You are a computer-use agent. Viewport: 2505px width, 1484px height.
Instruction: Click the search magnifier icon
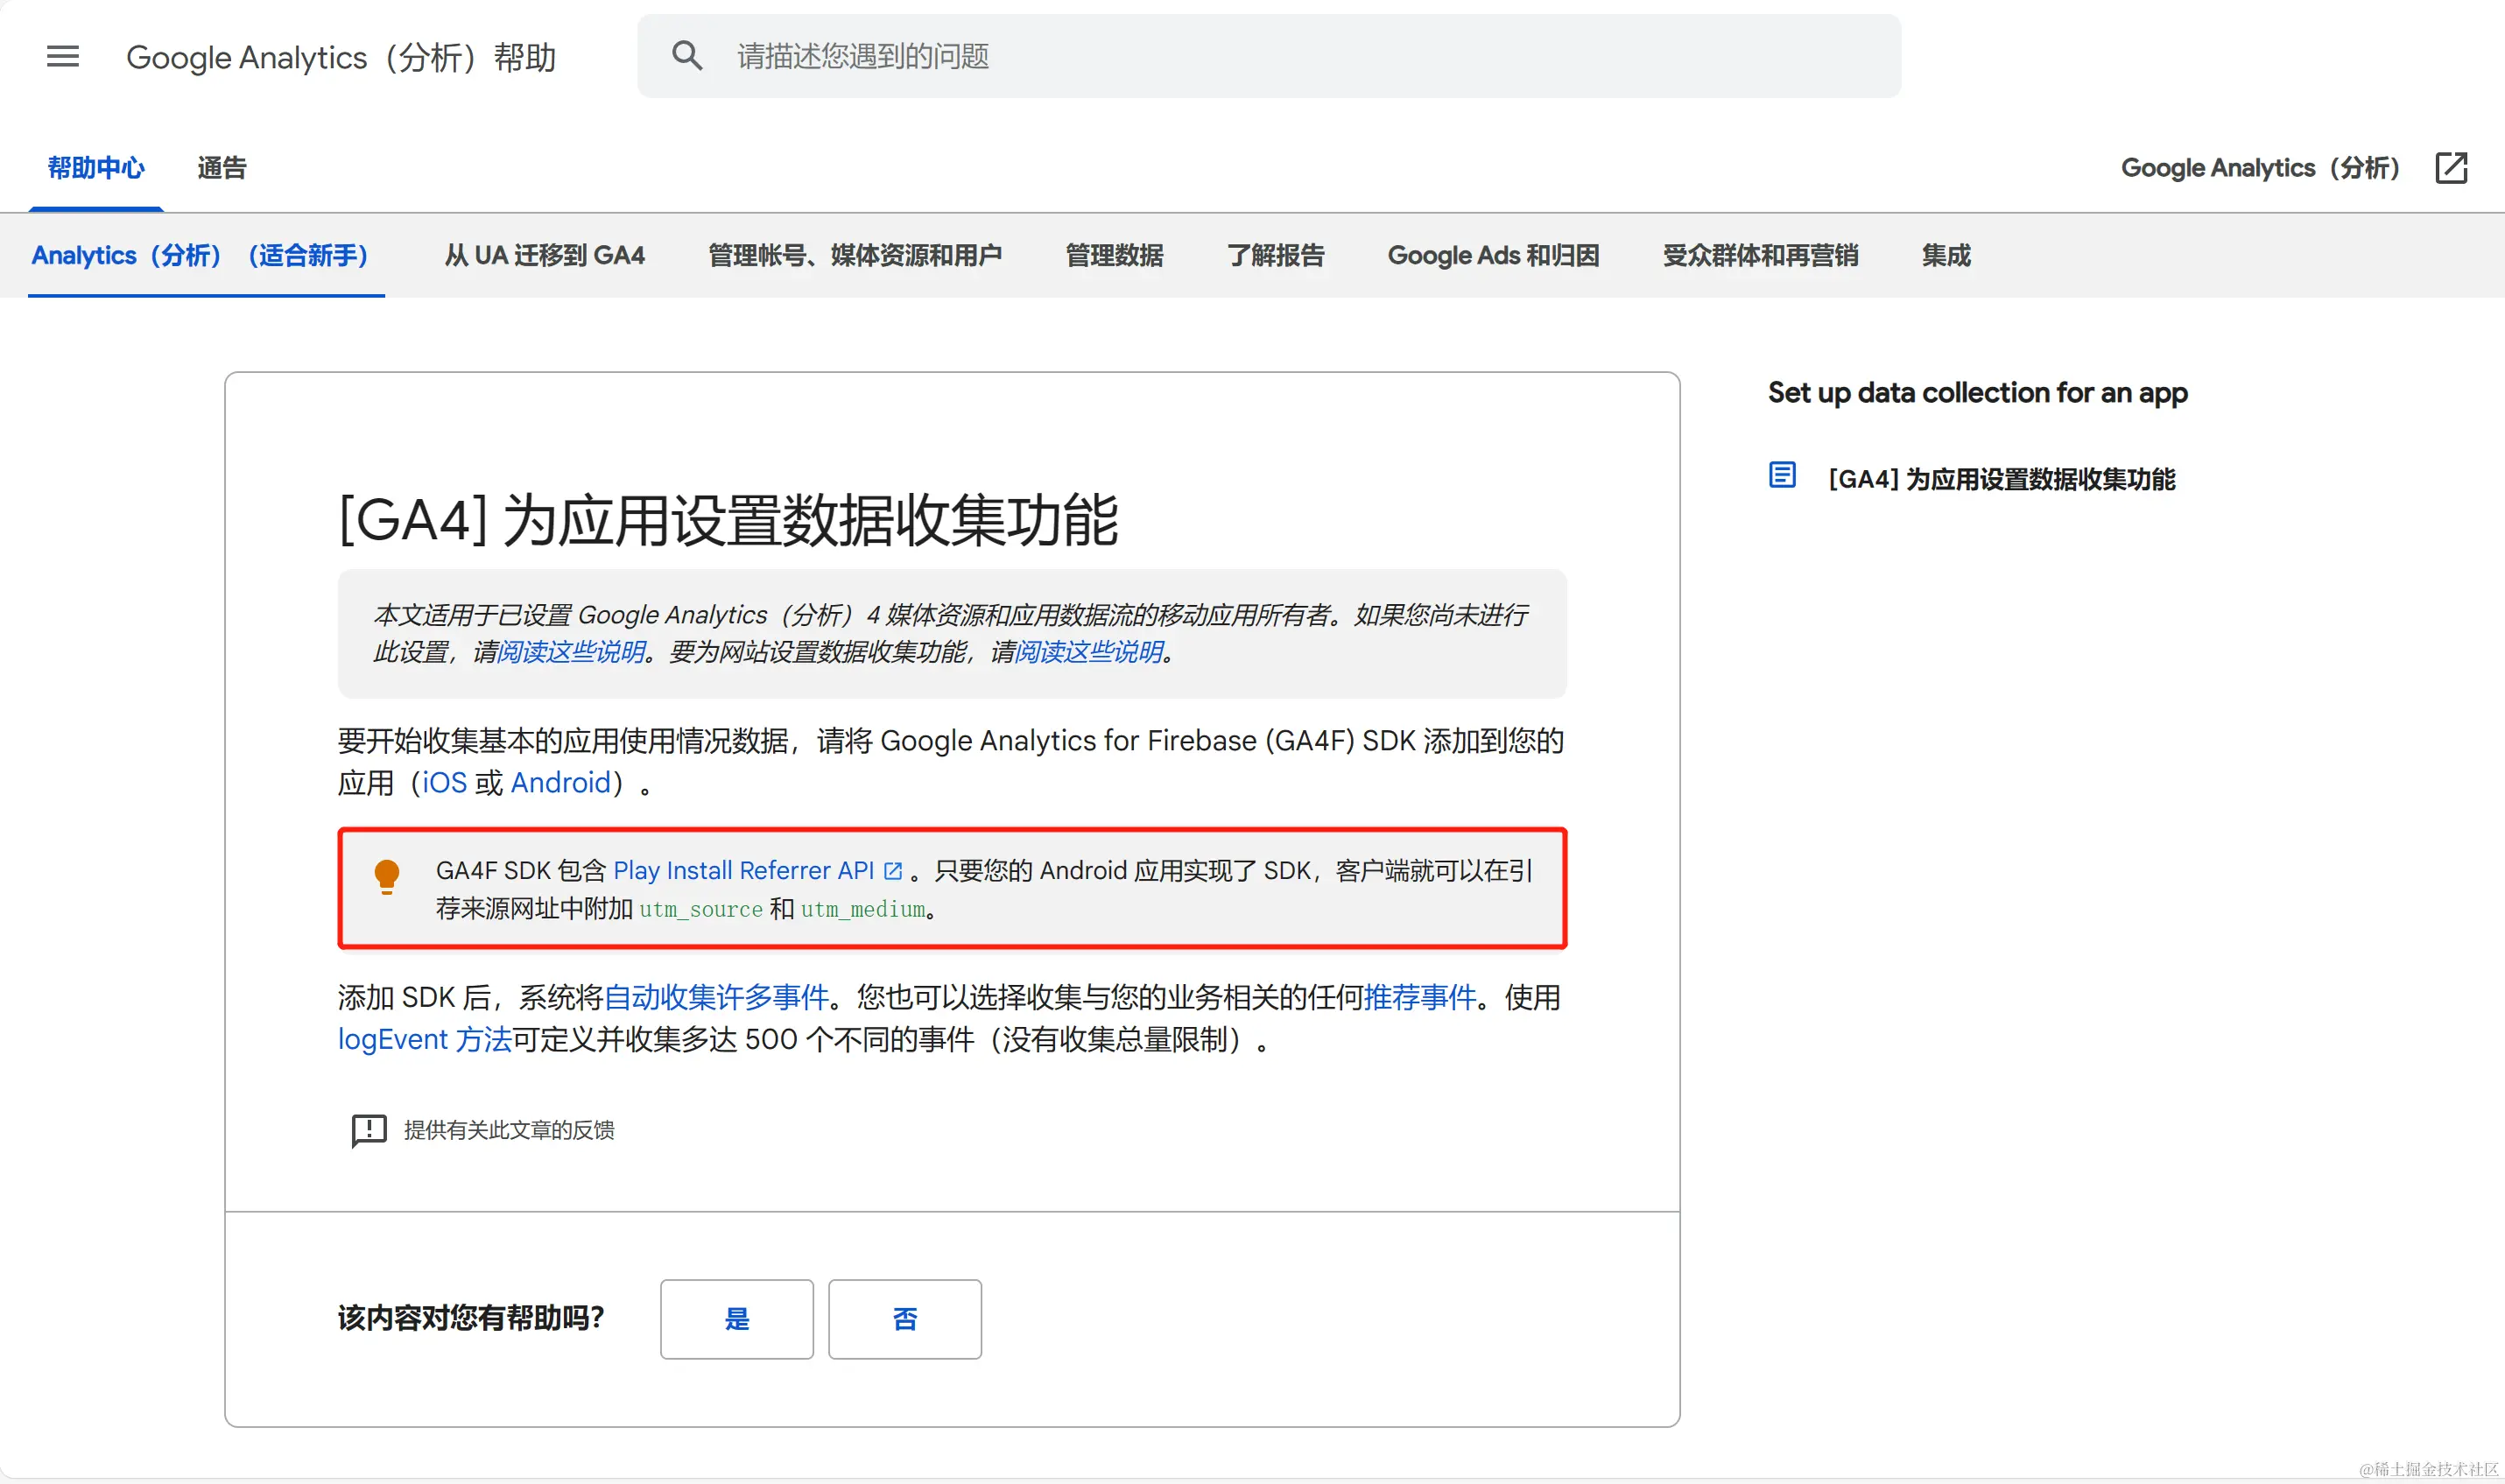click(687, 56)
